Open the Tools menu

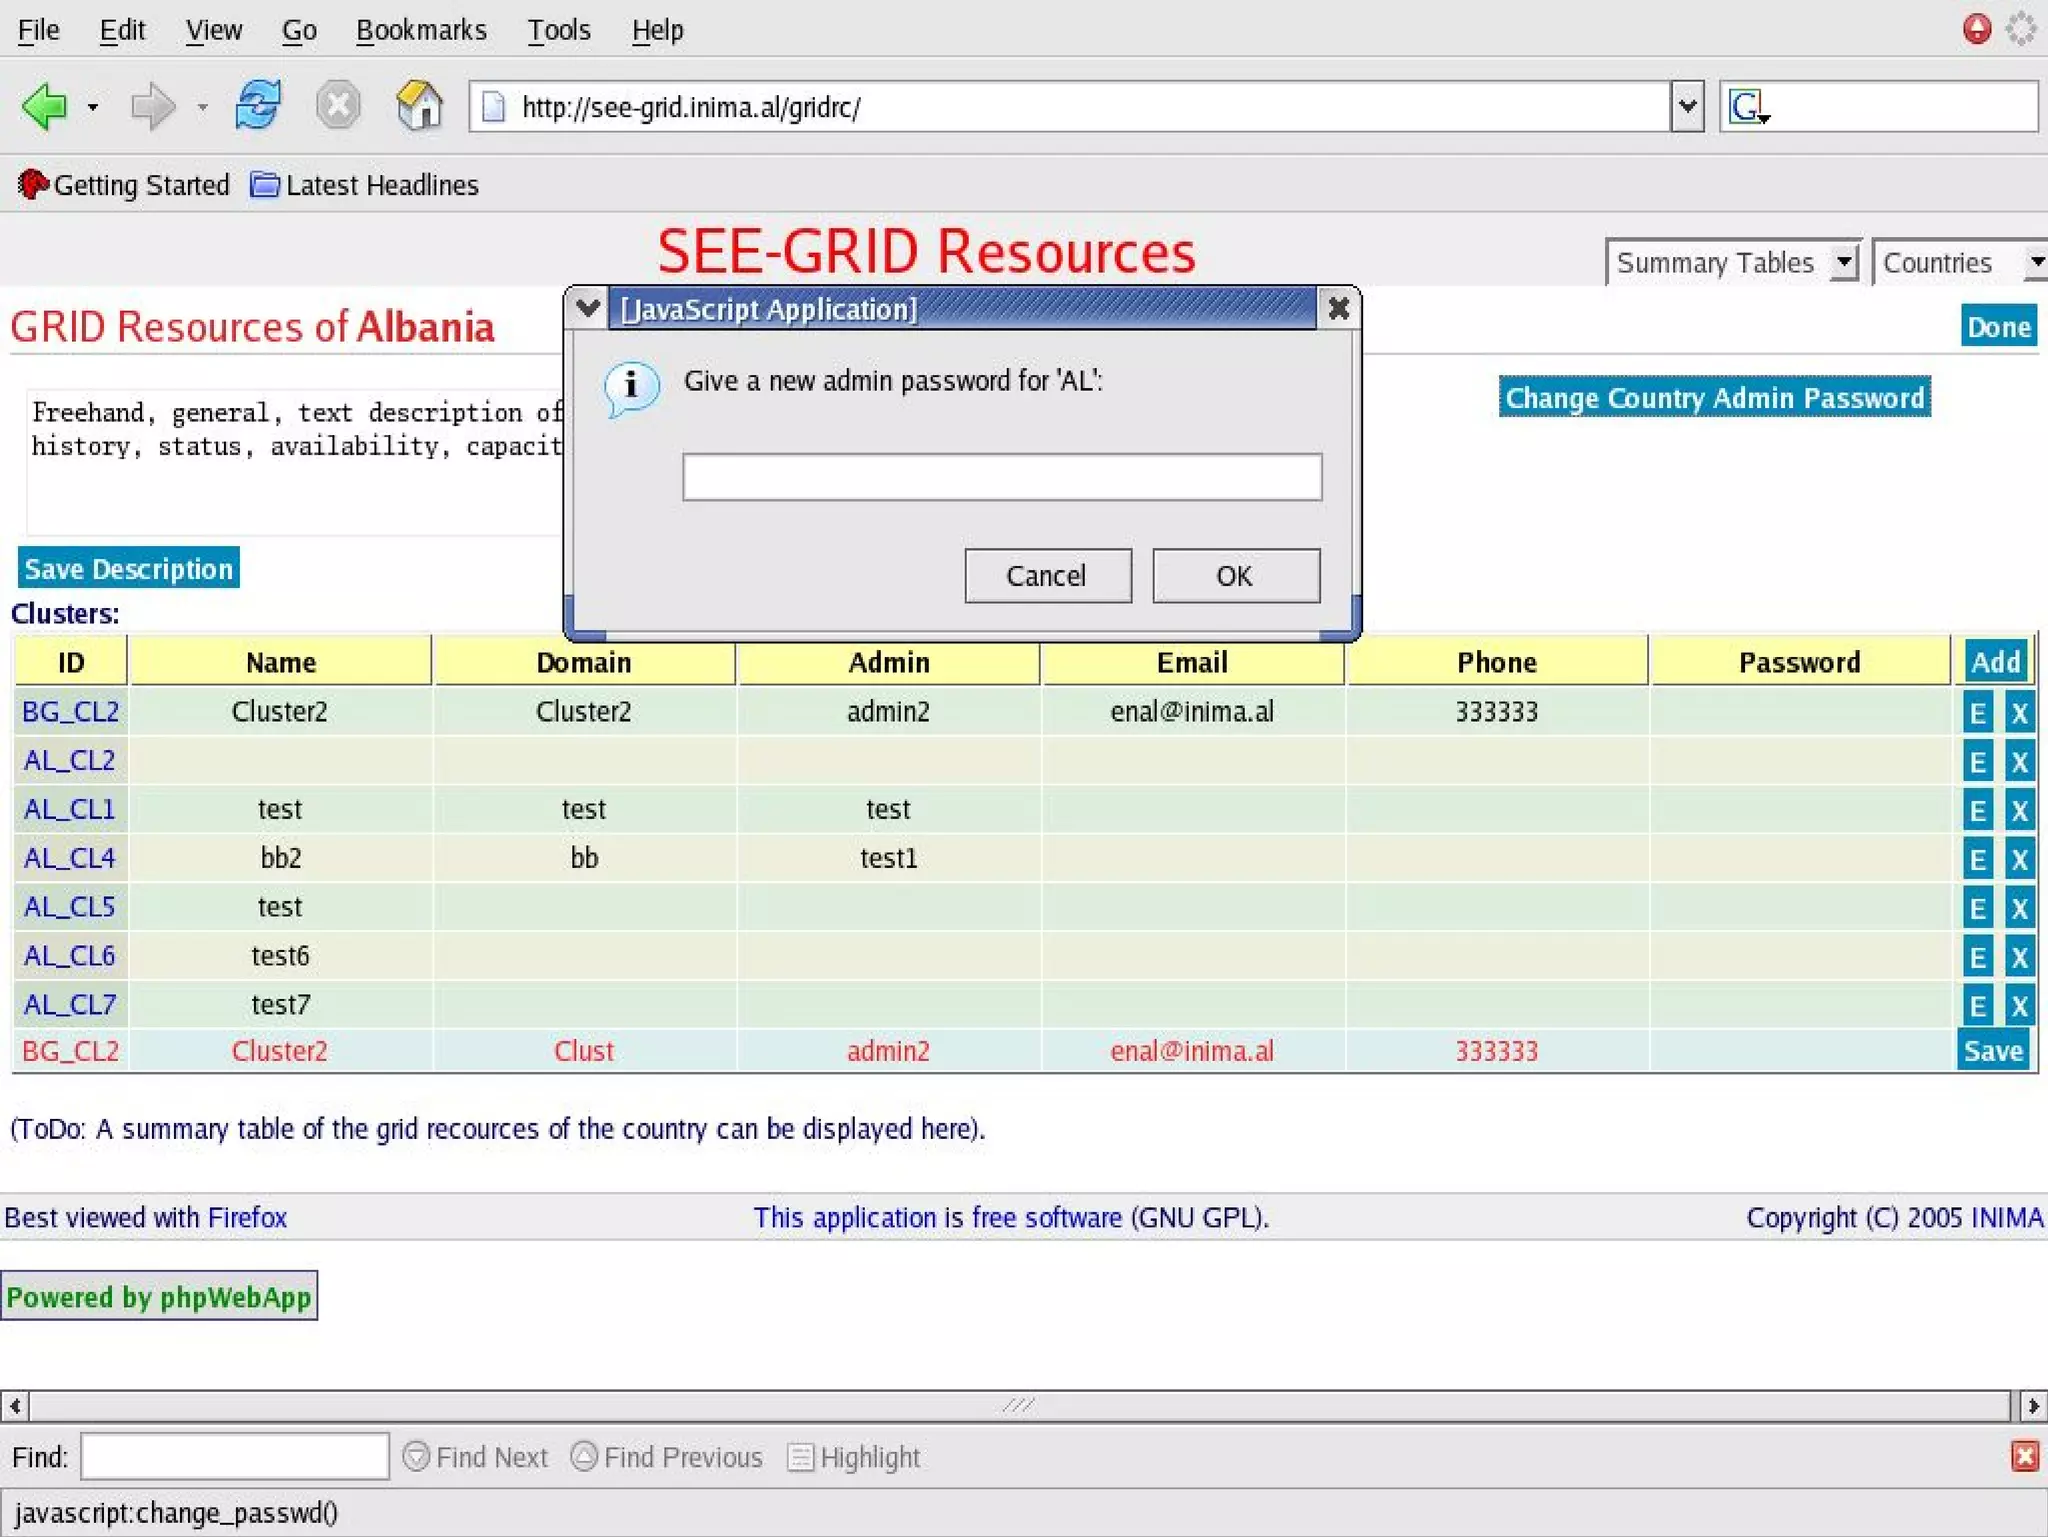pyautogui.click(x=558, y=30)
